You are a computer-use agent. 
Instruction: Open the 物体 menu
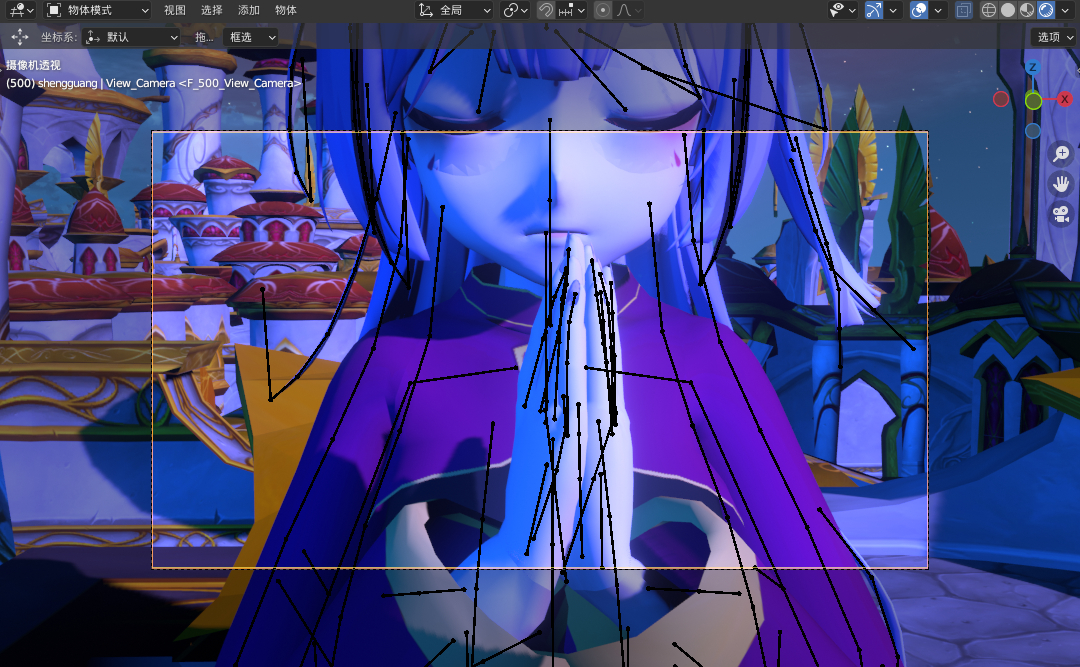[x=286, y=10]
